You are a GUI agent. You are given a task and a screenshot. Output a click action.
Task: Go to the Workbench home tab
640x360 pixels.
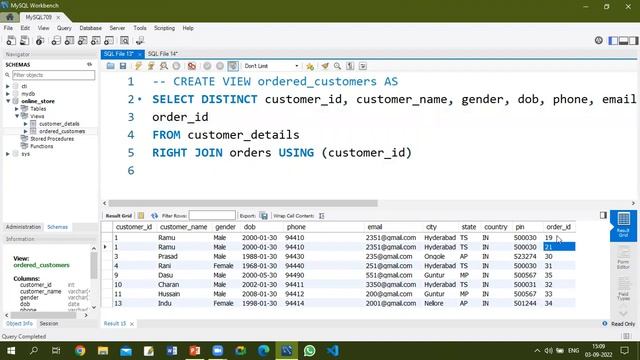point(9,17)
